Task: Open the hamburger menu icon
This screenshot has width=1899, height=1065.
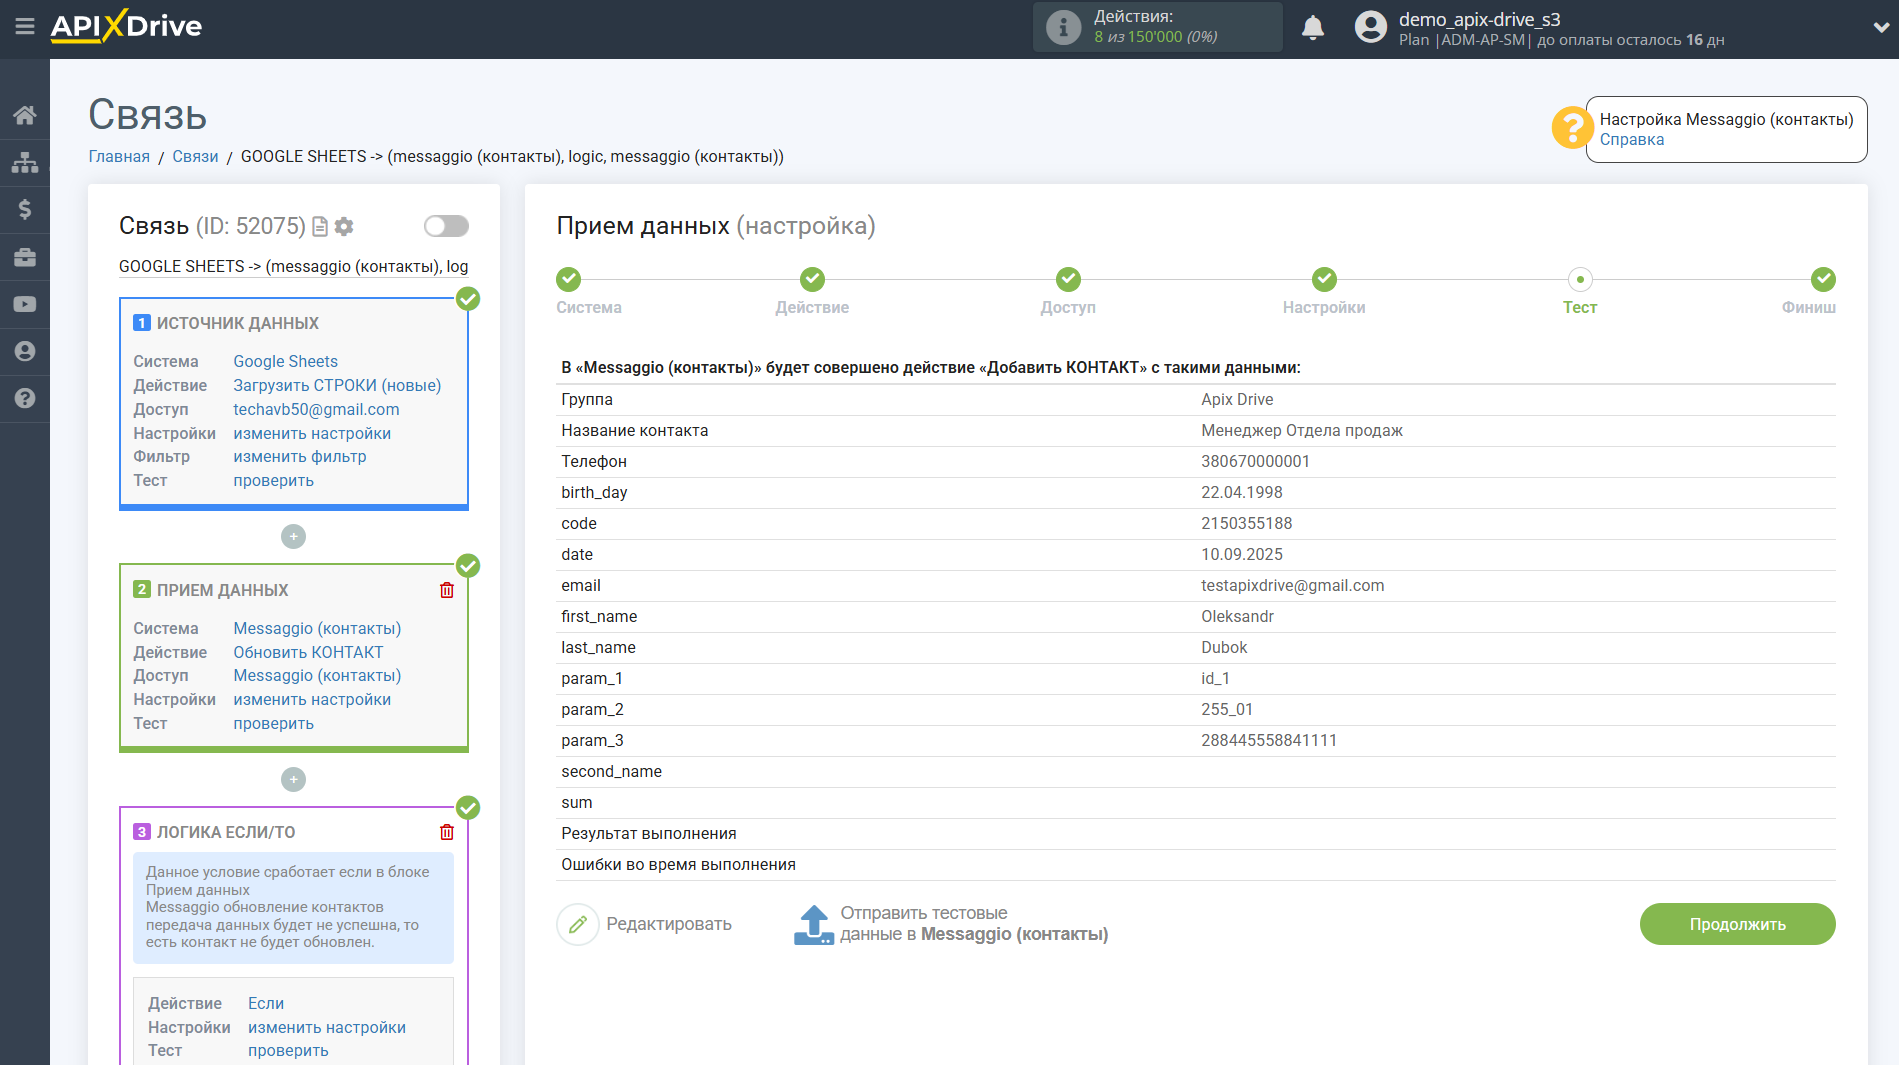Action: click(25, 27)
